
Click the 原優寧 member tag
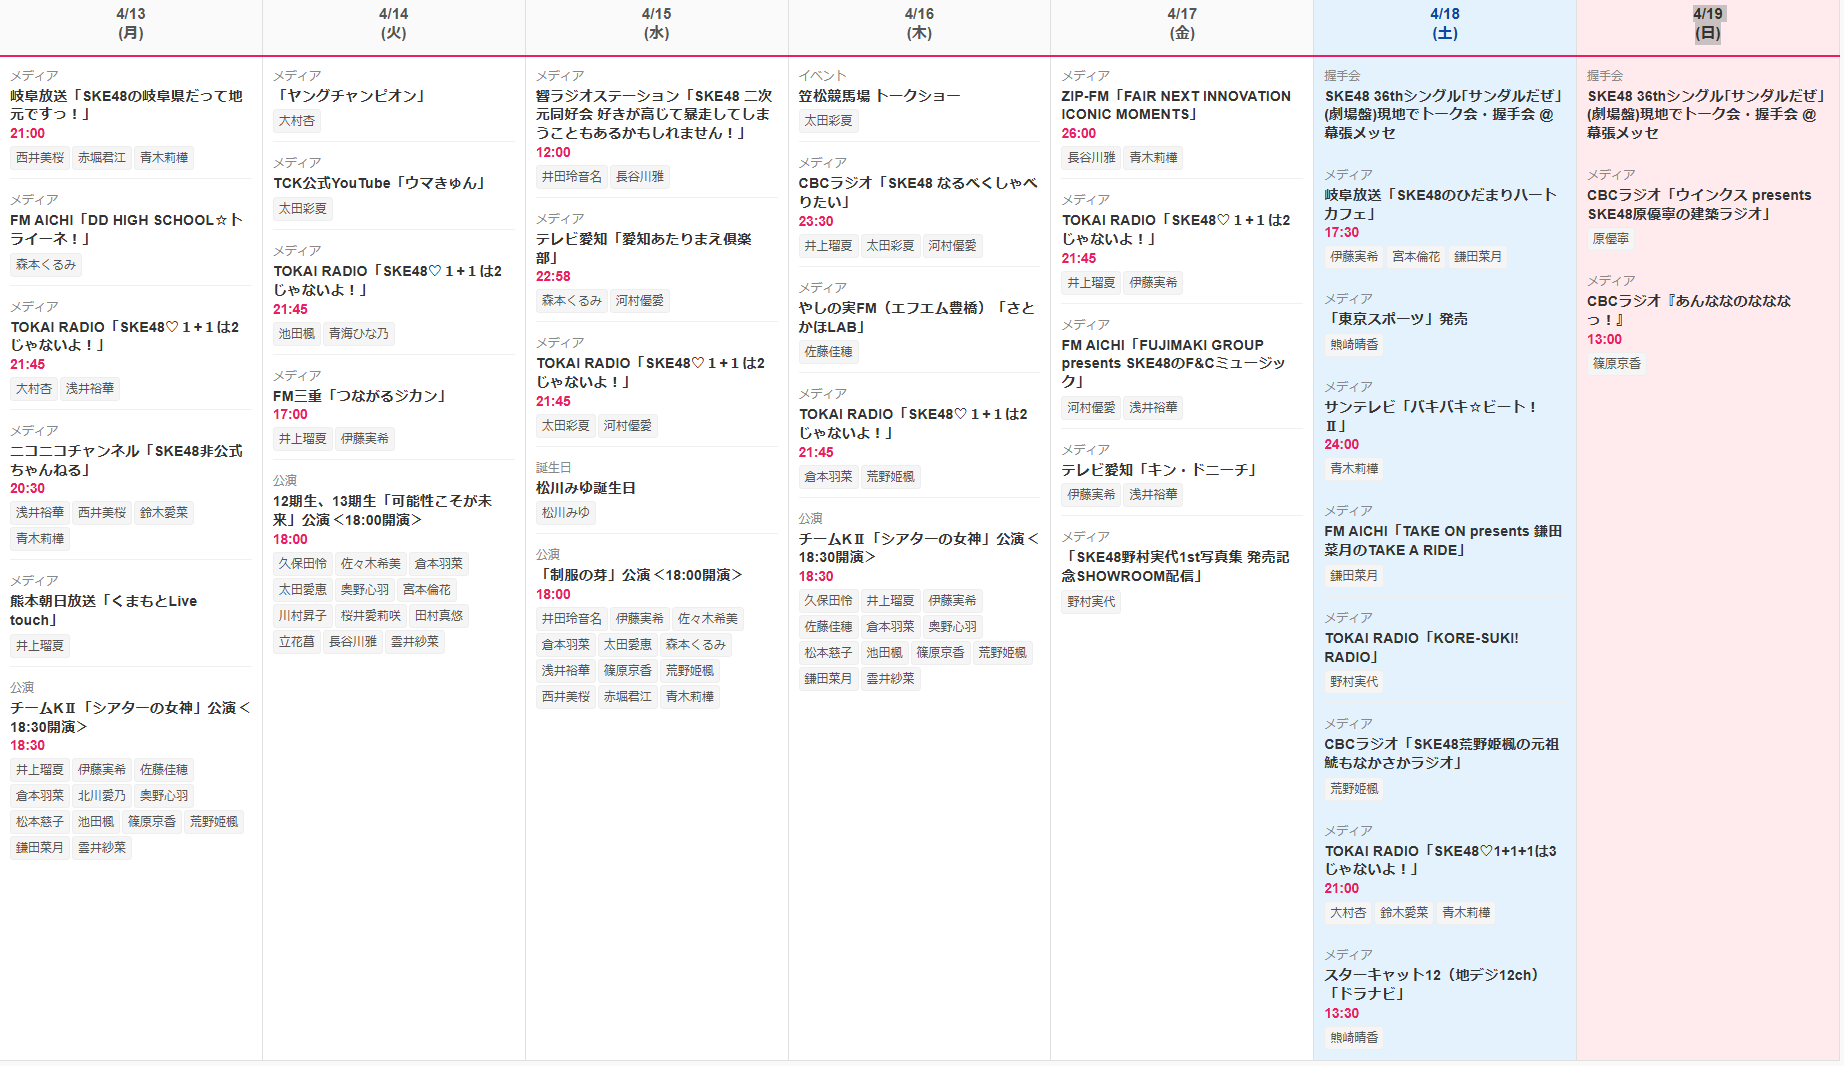tap(1611, 239)
